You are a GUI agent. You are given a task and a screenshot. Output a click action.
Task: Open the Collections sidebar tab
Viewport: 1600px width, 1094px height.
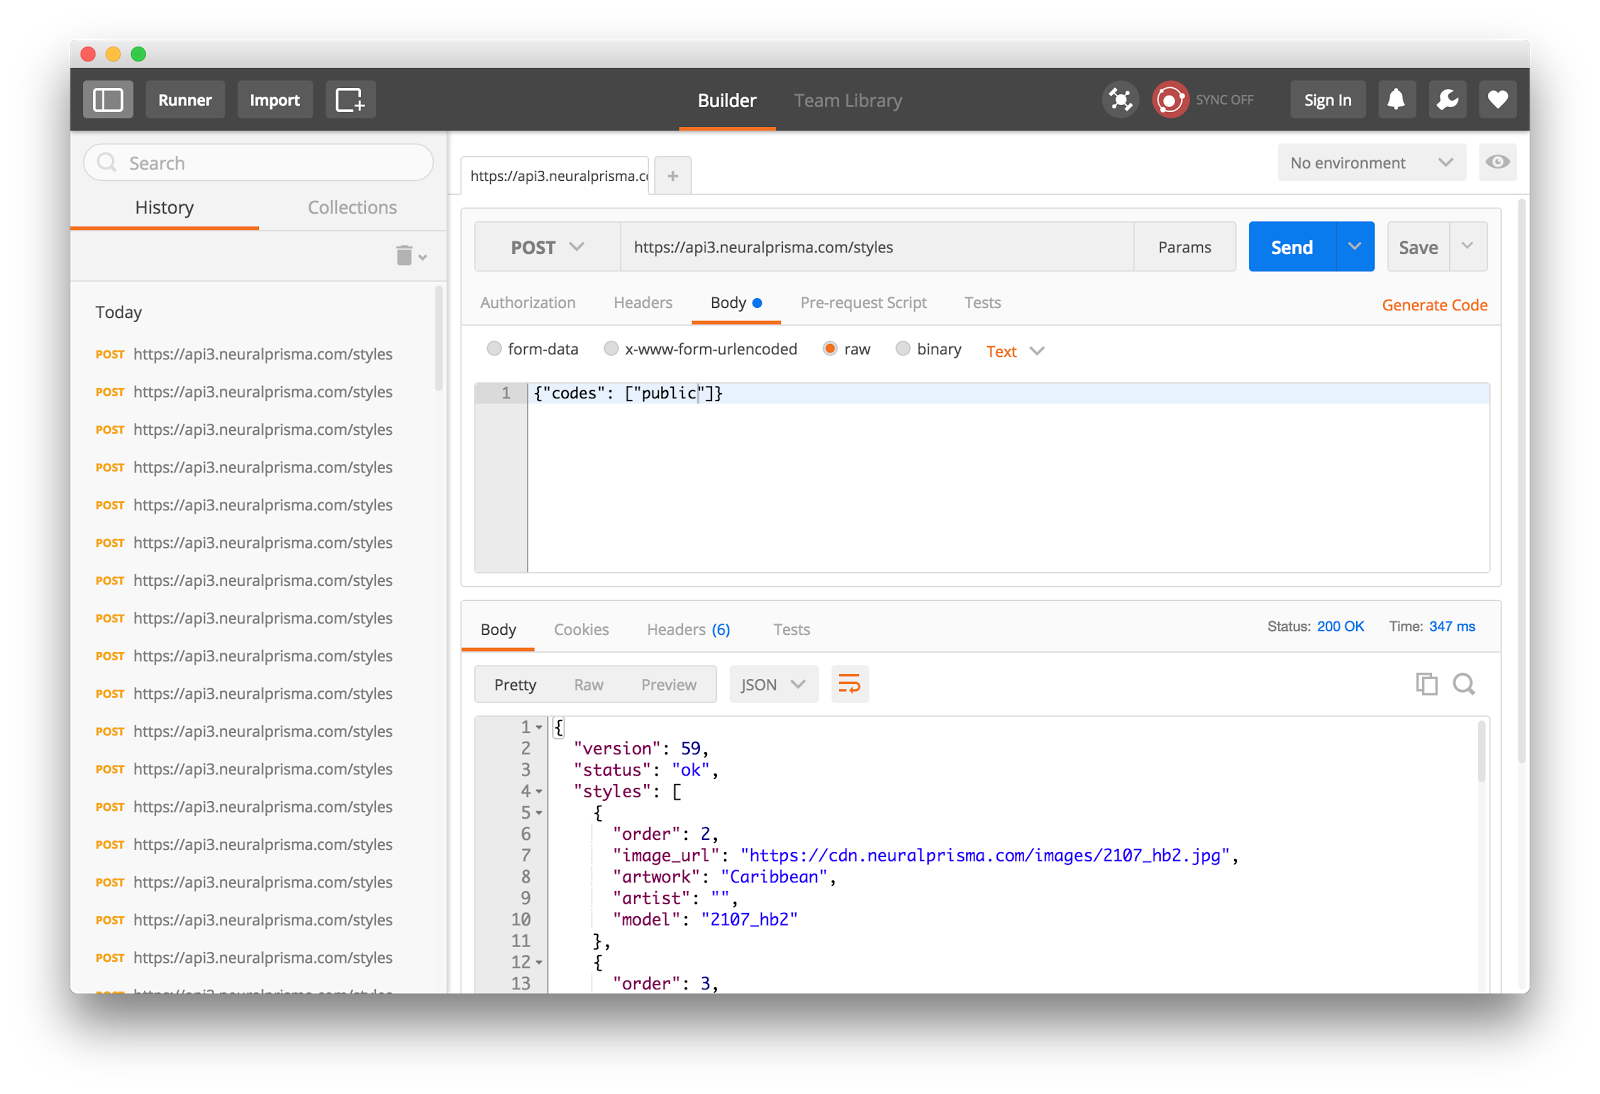pos(352,207)
